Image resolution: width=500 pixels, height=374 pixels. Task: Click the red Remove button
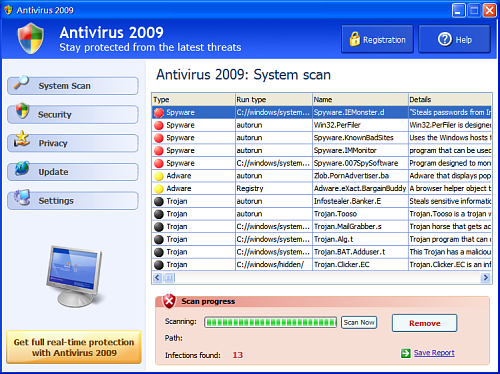point(424,323)
